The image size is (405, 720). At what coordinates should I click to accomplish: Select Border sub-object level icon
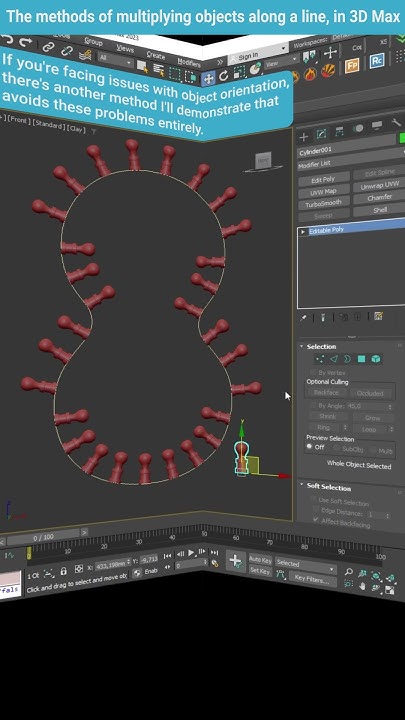tap(348, 359)
